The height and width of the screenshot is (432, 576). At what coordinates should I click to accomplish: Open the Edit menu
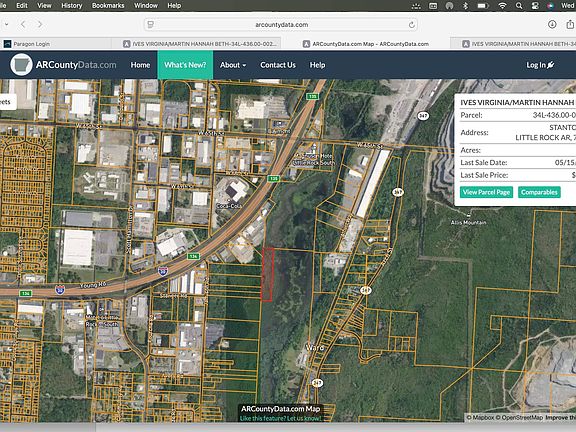[x=22, y=6]
